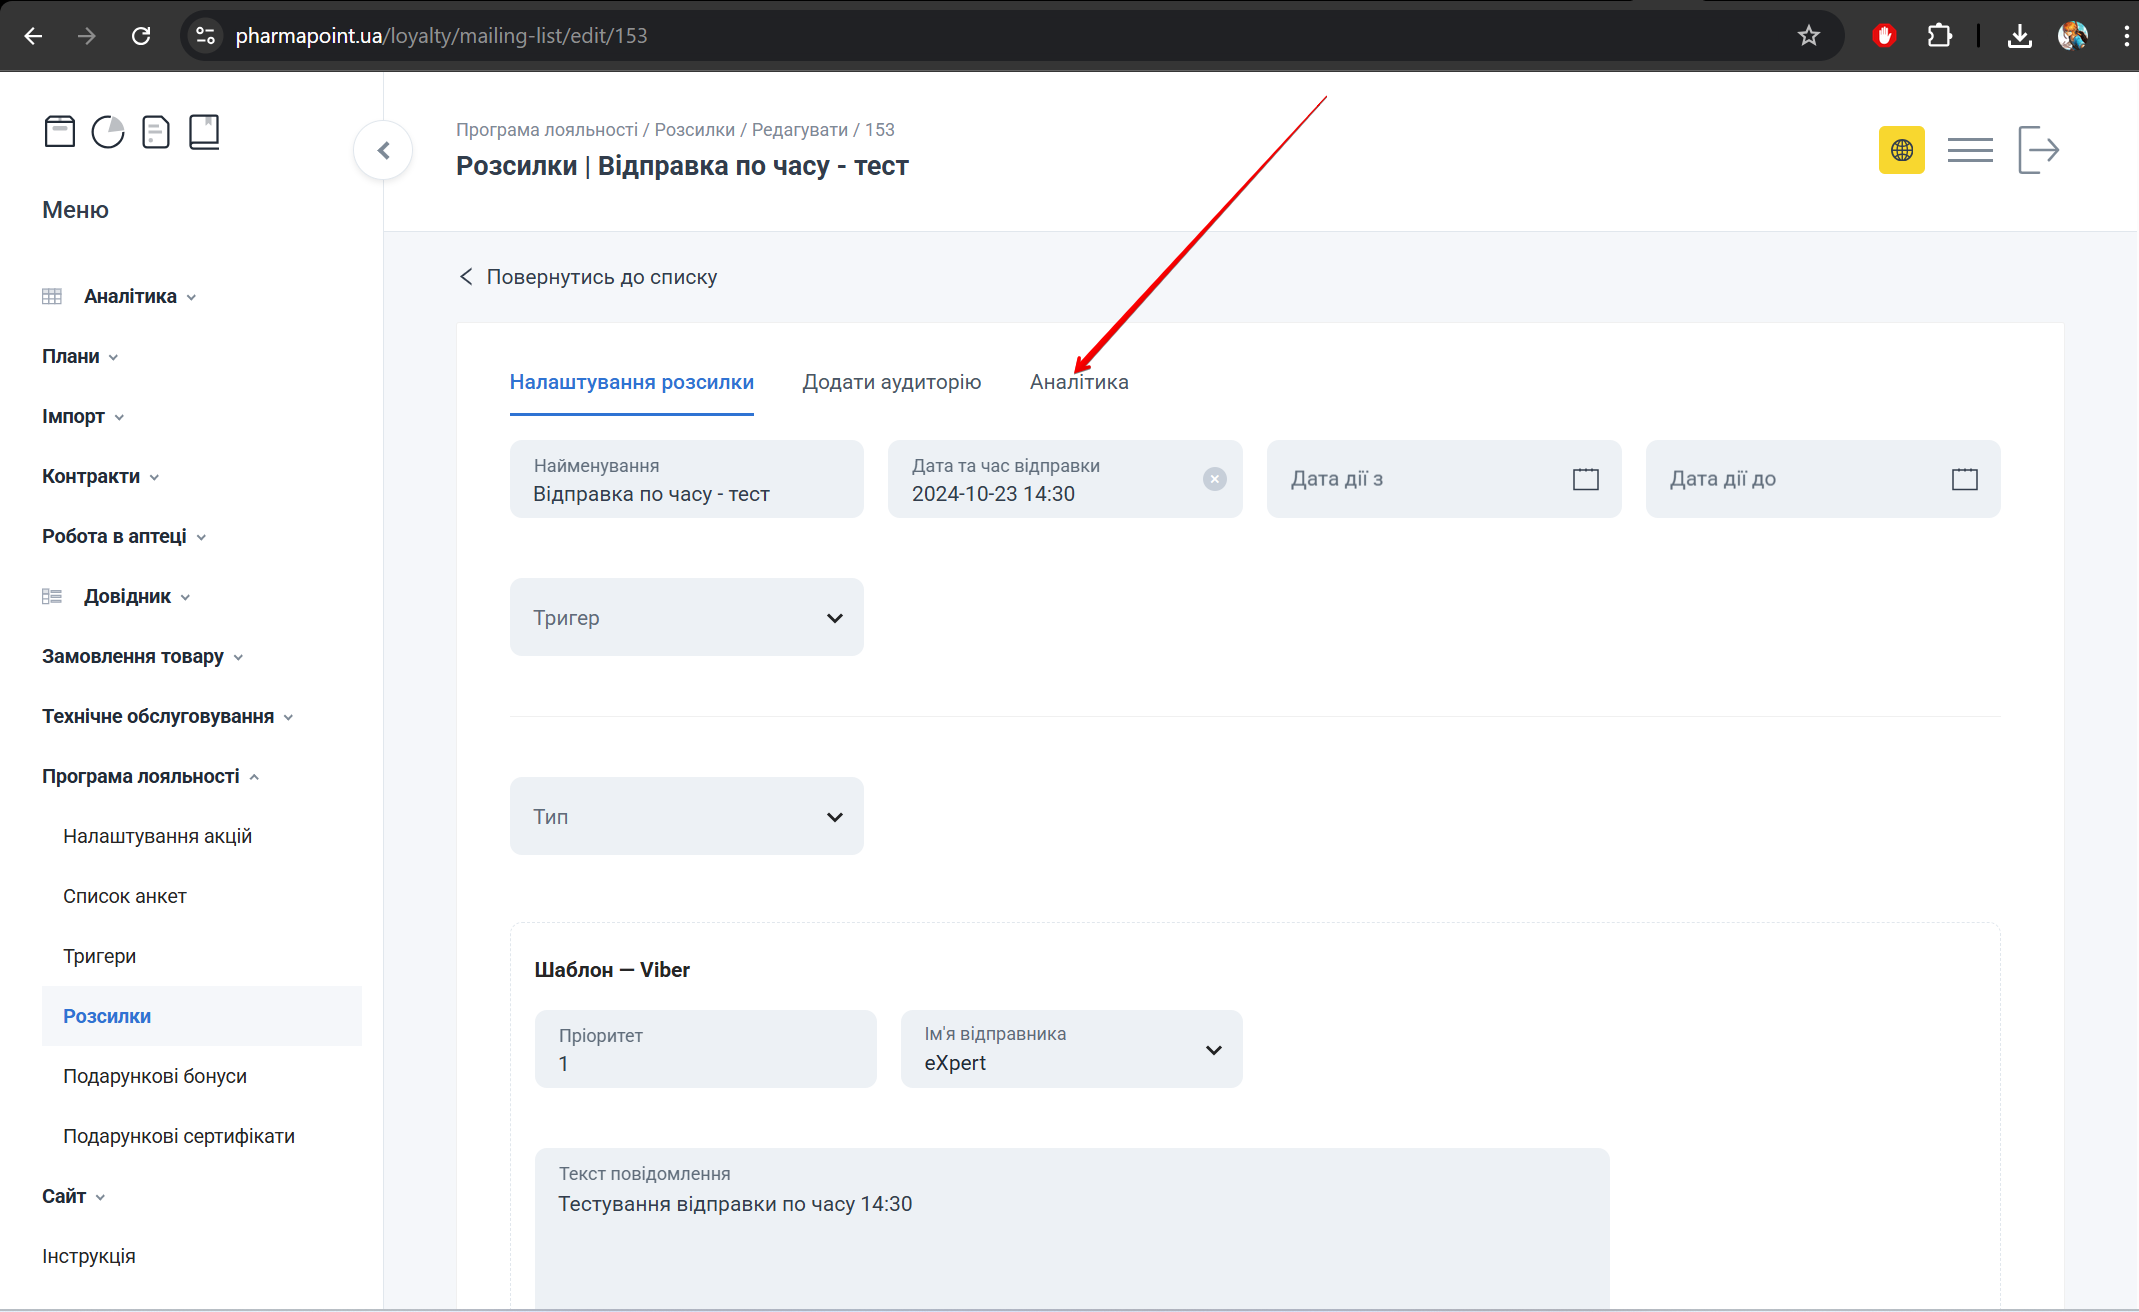Open the Тригер dropdown

686,618
